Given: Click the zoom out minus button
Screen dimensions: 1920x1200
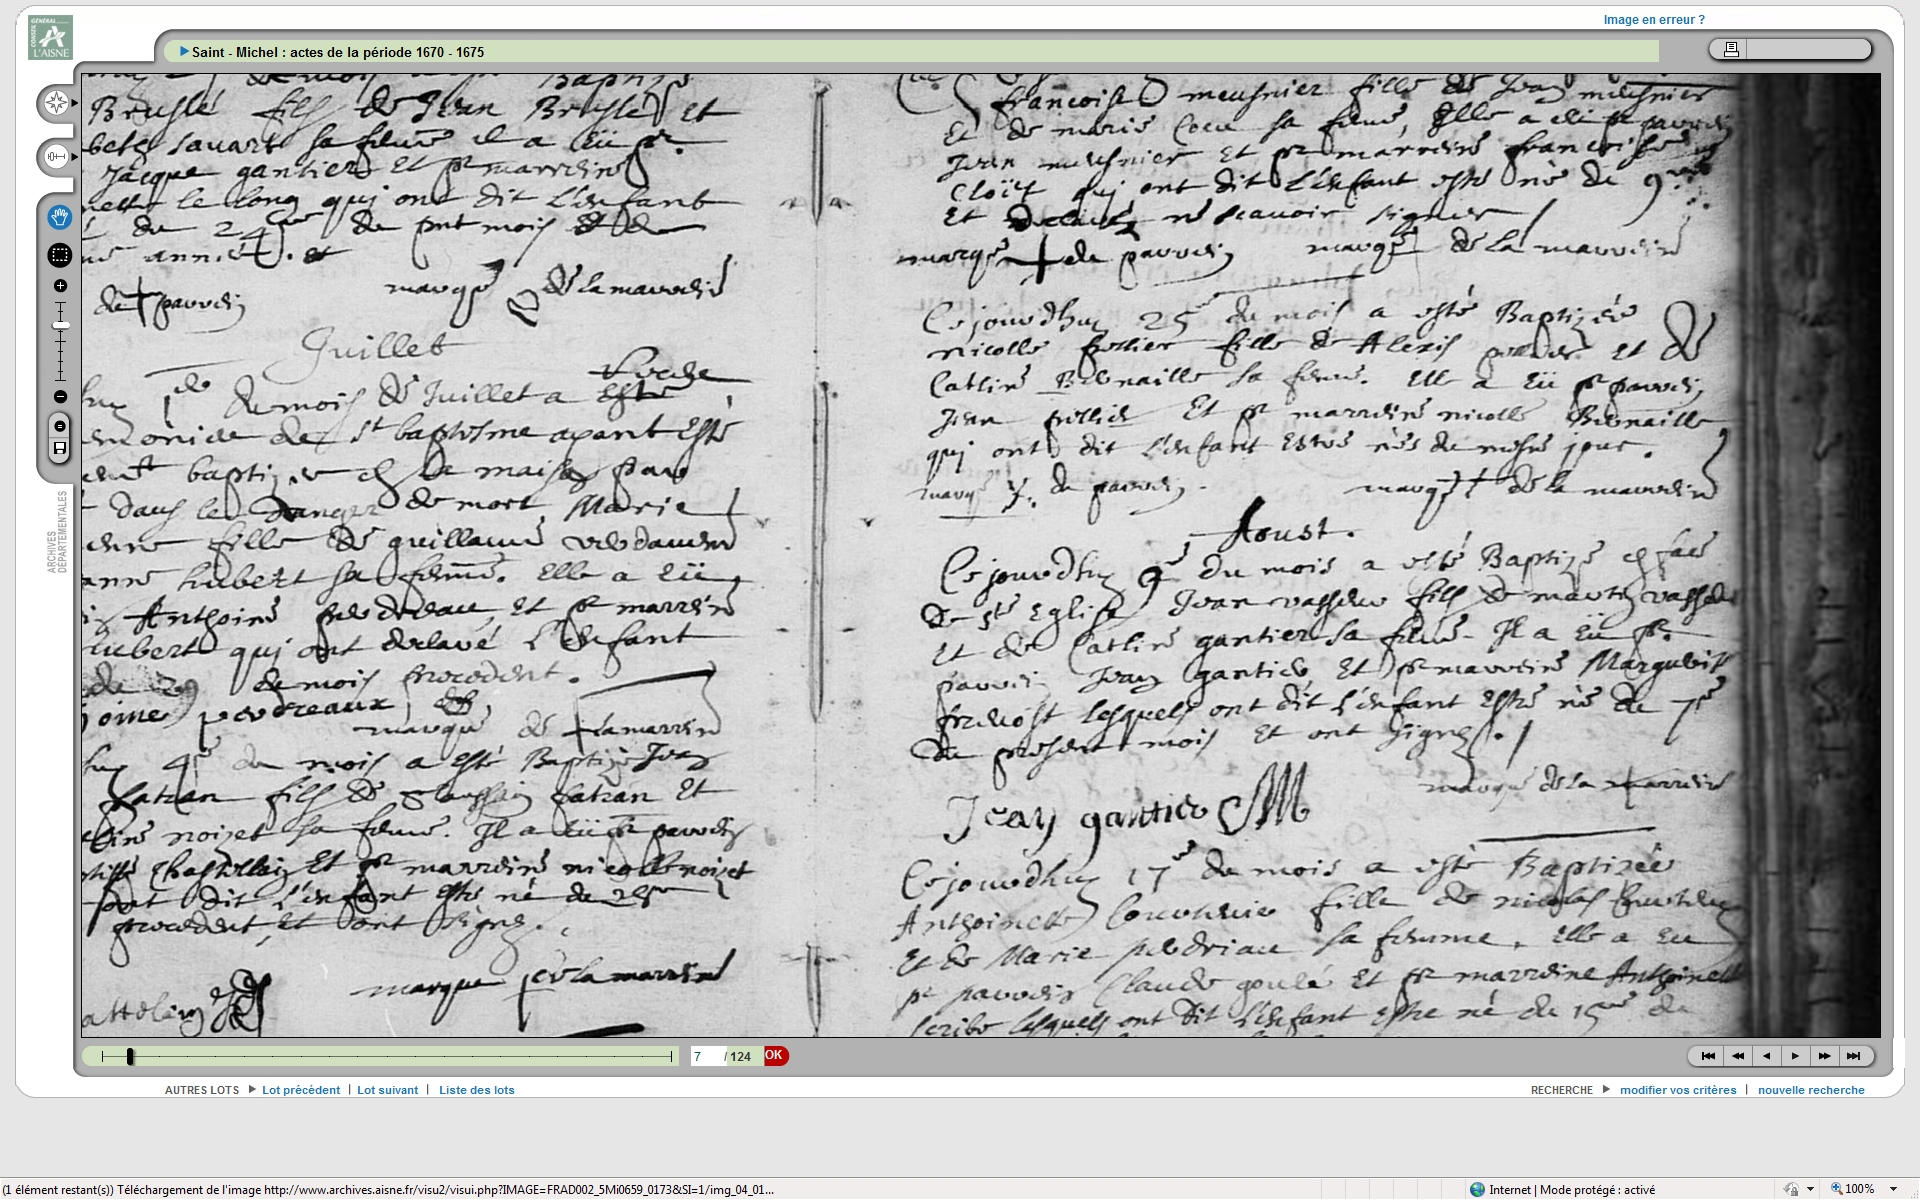Looking at the screenshot, I should tap(60, 397).
